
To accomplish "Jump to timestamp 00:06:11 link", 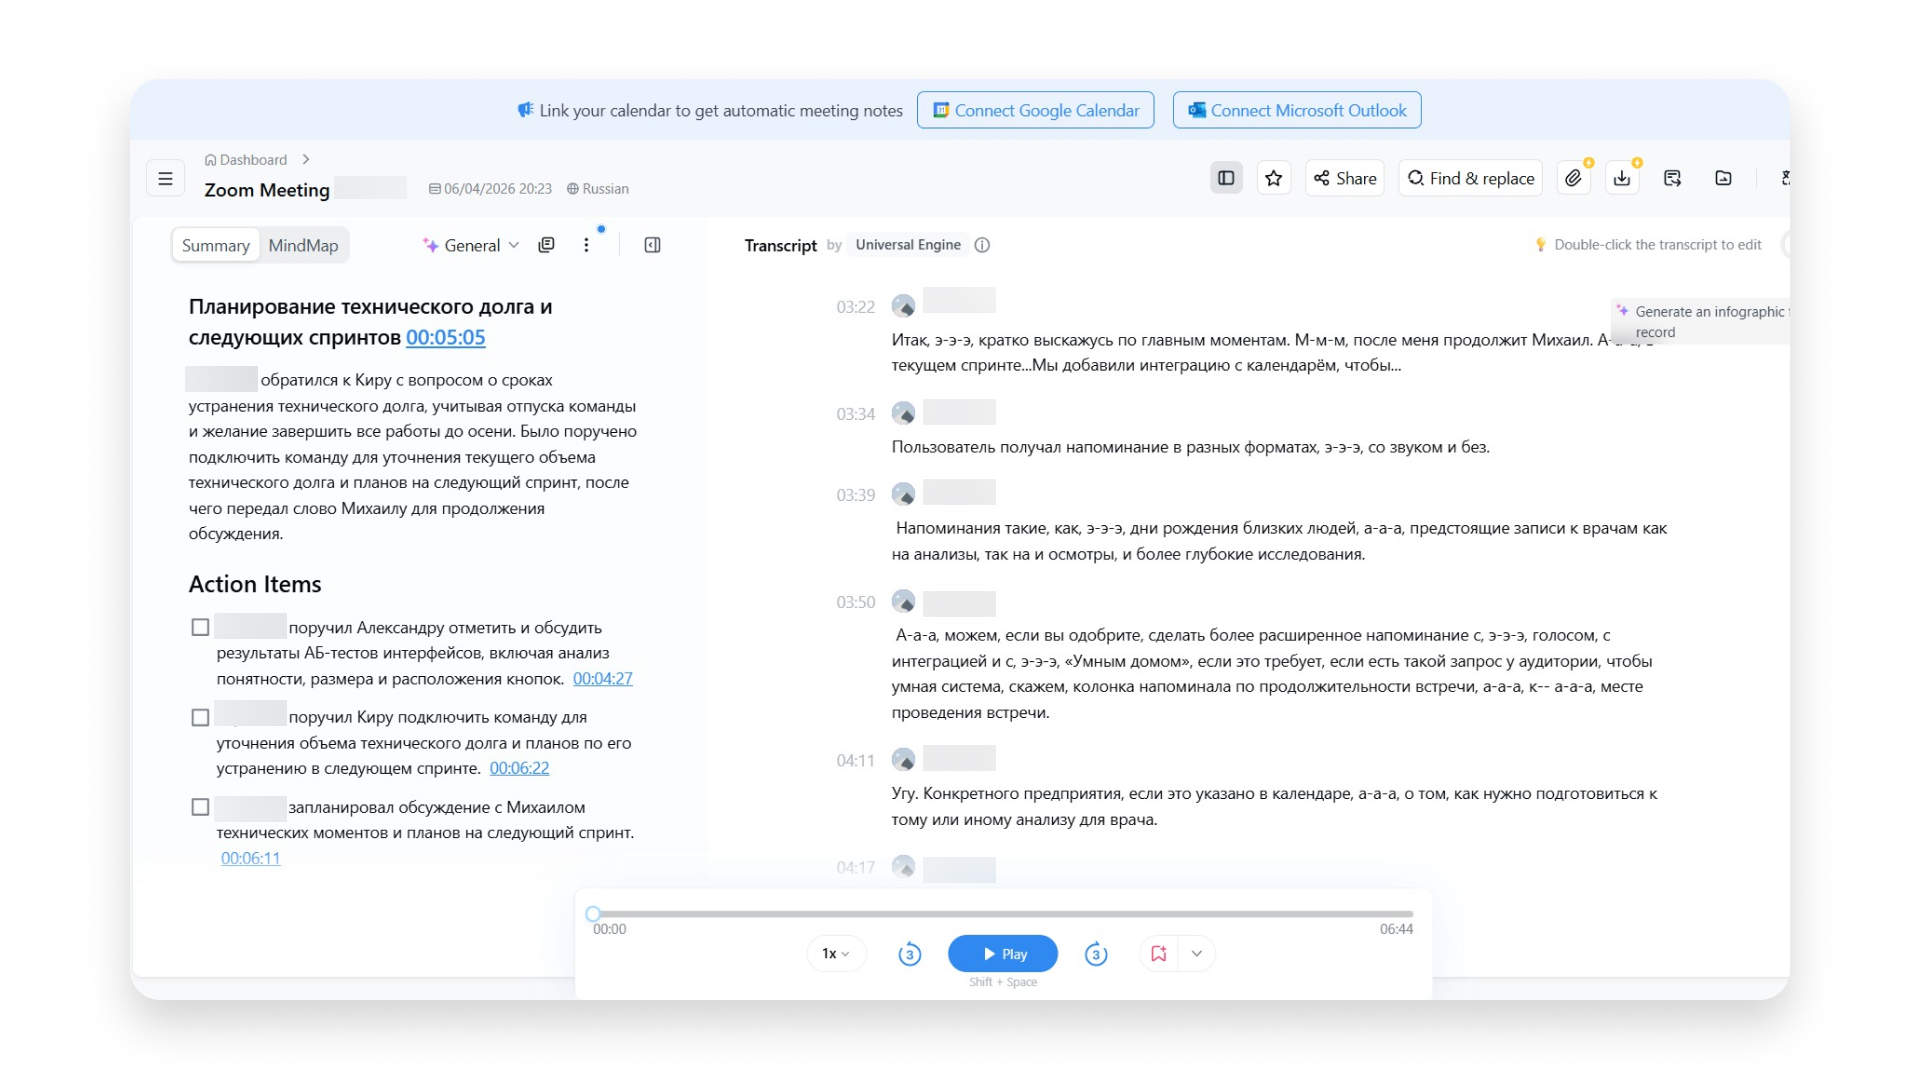I will tap(250, 858).
